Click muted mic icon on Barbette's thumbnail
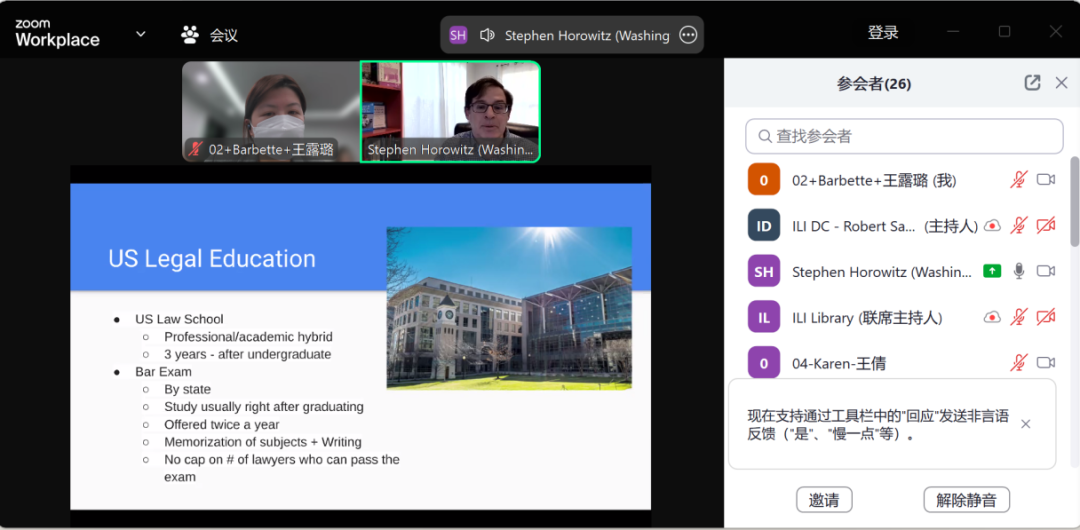The height and width of the screenshot is (530, 1080). tap(196, 149)
